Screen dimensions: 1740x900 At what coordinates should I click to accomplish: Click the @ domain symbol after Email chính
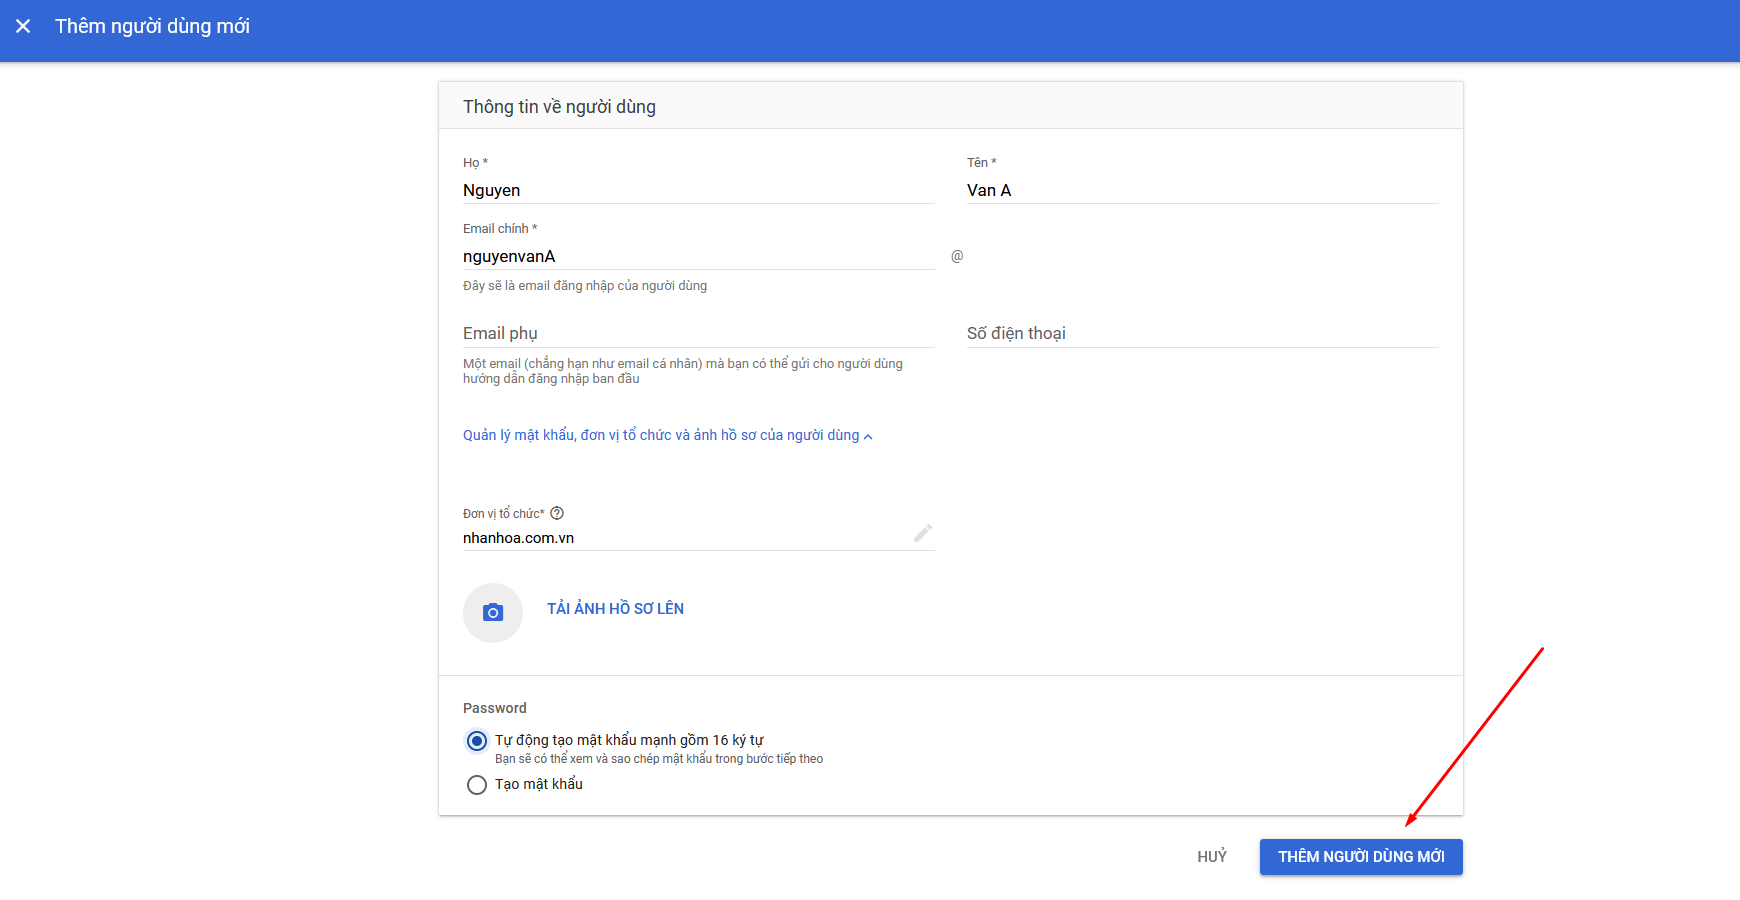[957, 256]
